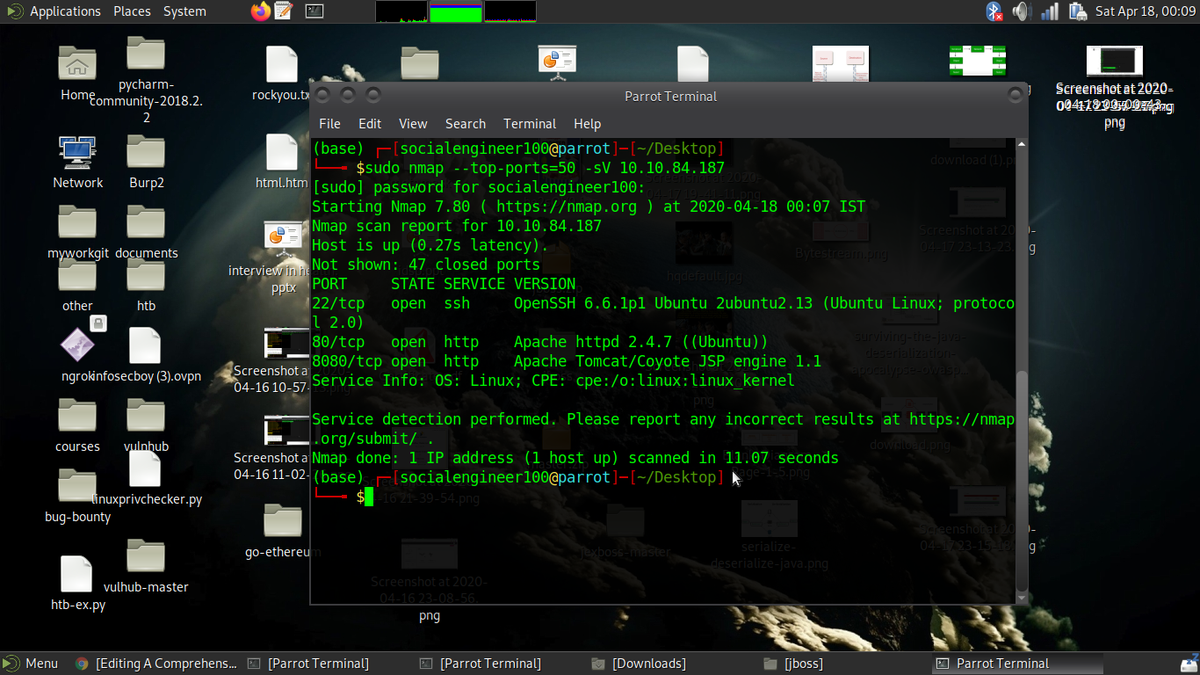1200x675 pixels.
Task: Open the myworkgit folder
Action: click(x=78, y=233)
